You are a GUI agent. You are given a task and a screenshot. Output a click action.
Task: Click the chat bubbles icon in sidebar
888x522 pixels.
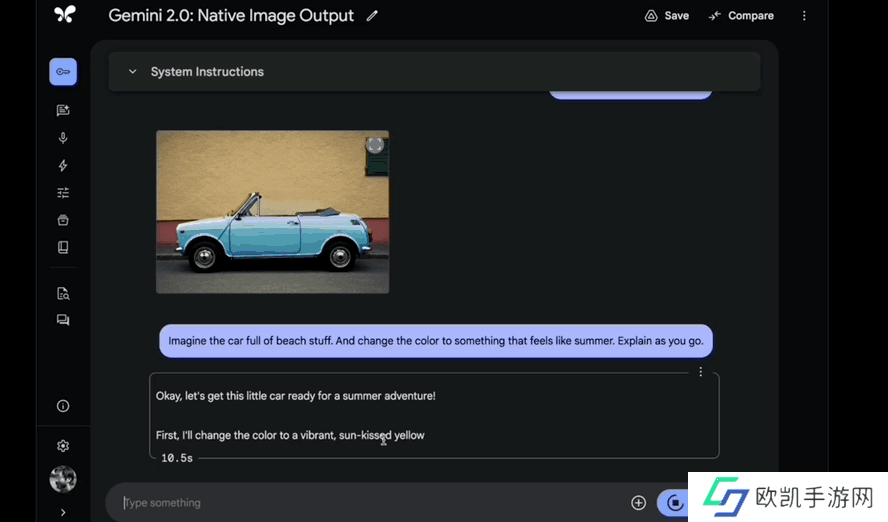click(63, 320)
